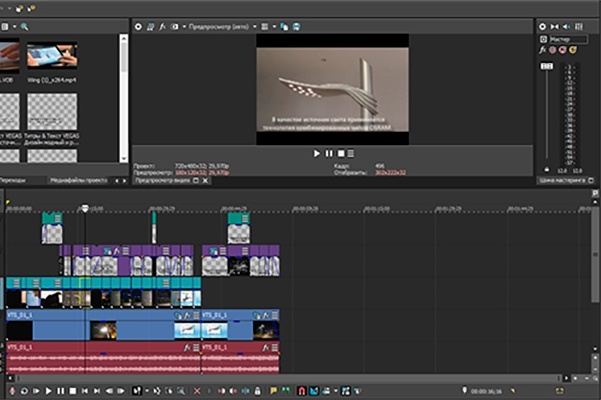
Task: Solo the master bus
Action: coord(573,50)
